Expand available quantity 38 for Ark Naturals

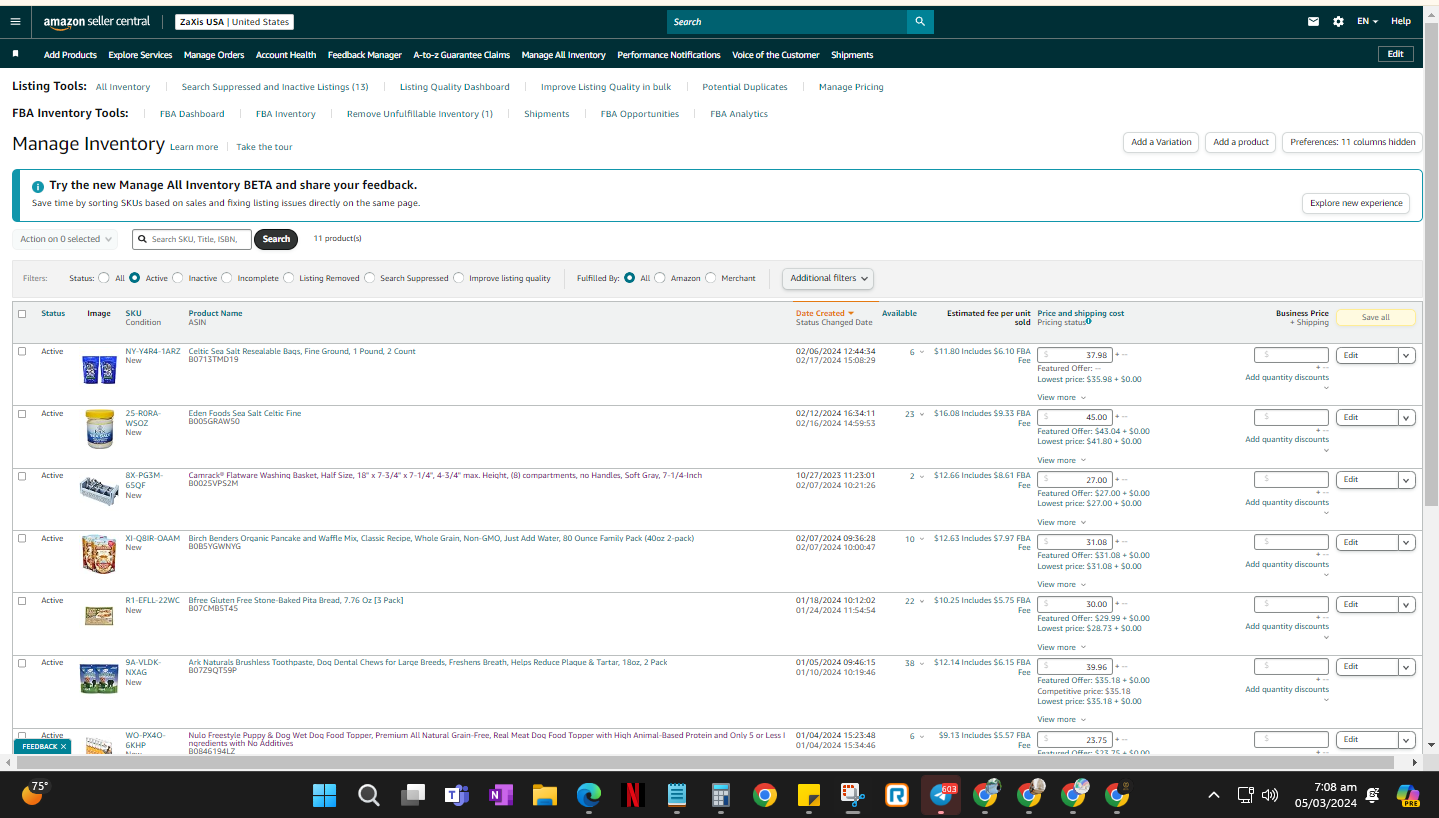915,663
